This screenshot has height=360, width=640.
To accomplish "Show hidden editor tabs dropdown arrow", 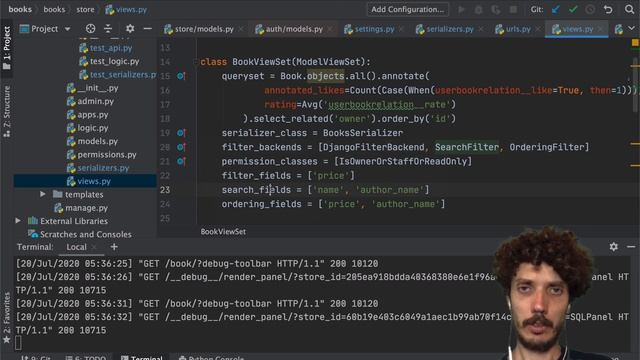I will click(x=631, y=29).
